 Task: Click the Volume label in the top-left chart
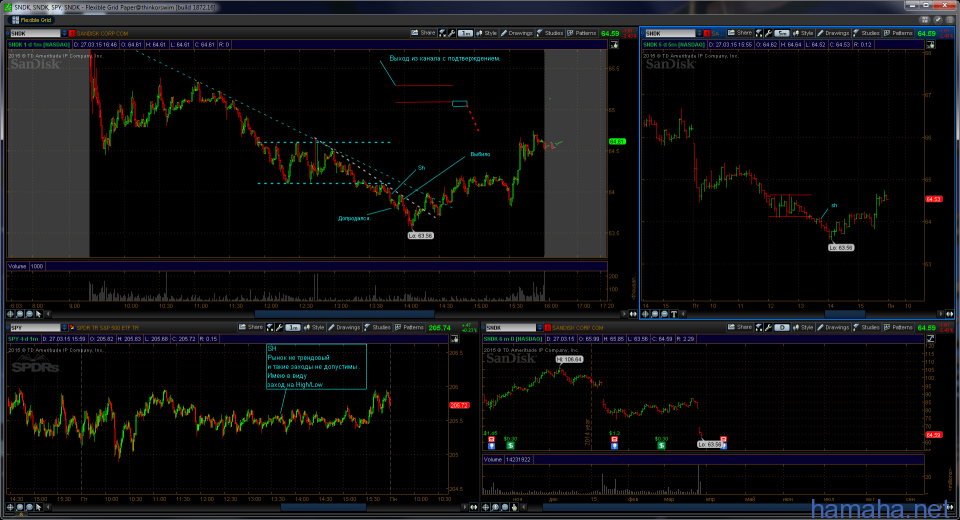click(x=17, y=266)
